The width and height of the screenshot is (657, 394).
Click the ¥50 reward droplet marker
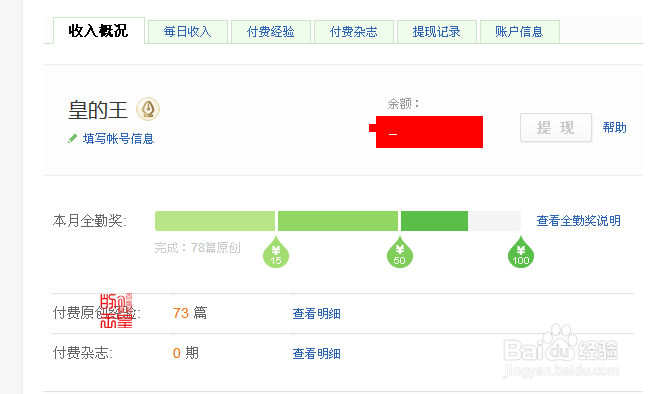tap(400, 252)
